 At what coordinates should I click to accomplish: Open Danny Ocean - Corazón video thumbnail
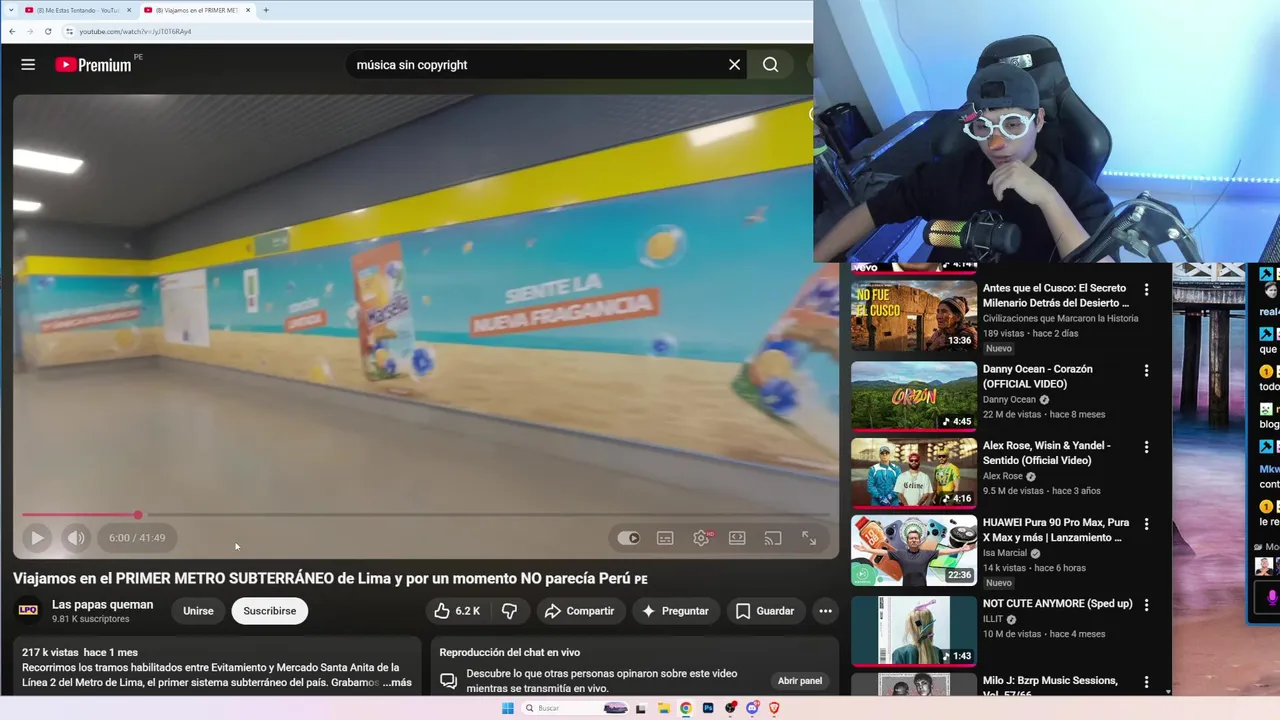click(914, 396)
